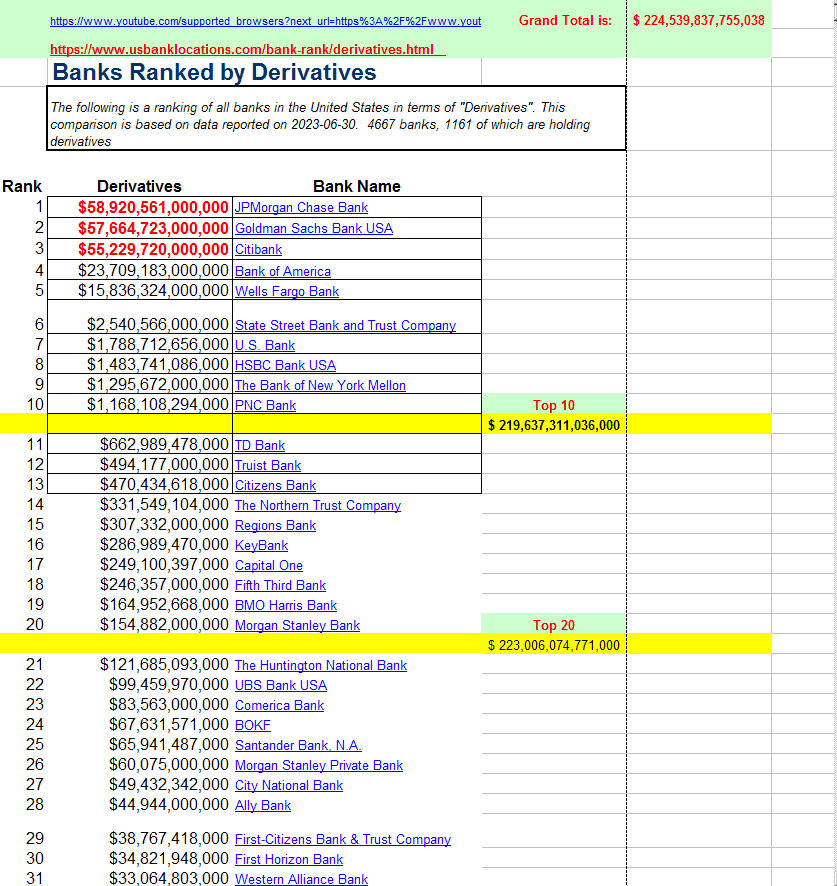Click the Citibank link
The width and height of the screenshot is (837, 886).
click(258, 250)
